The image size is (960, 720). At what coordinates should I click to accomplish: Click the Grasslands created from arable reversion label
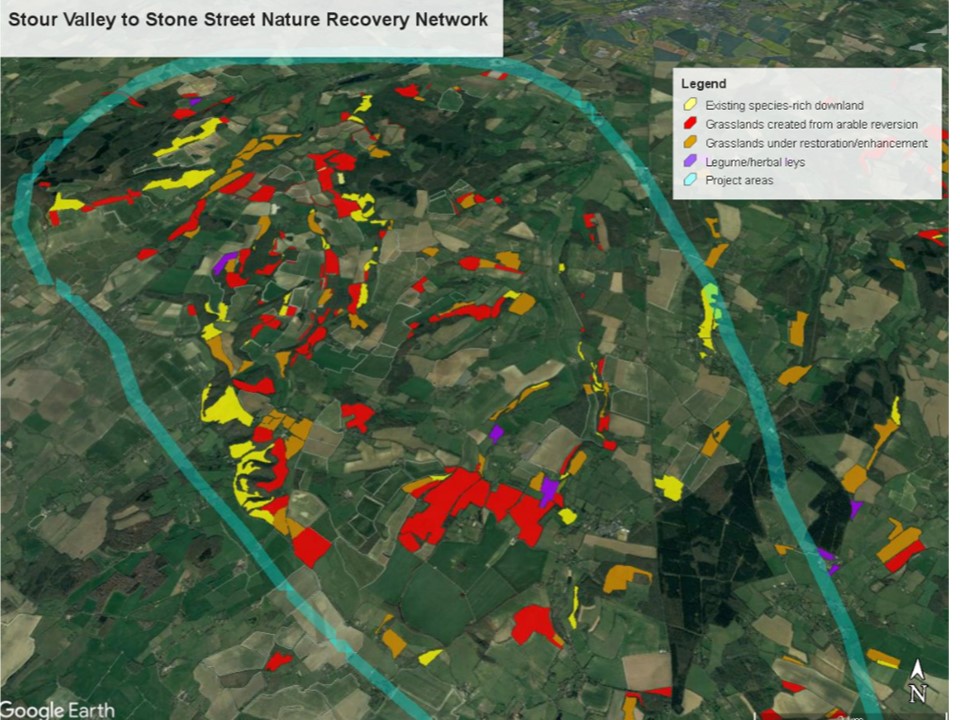click(x=811, y=124)
